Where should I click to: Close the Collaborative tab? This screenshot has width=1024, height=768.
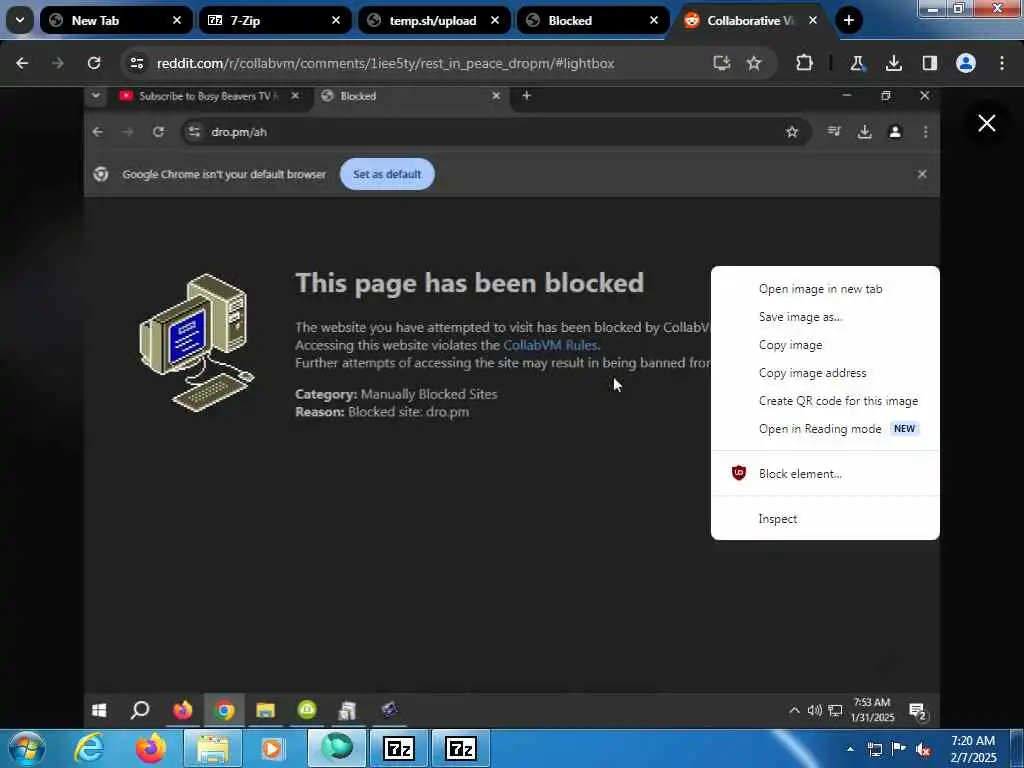[x=813, y=20]
